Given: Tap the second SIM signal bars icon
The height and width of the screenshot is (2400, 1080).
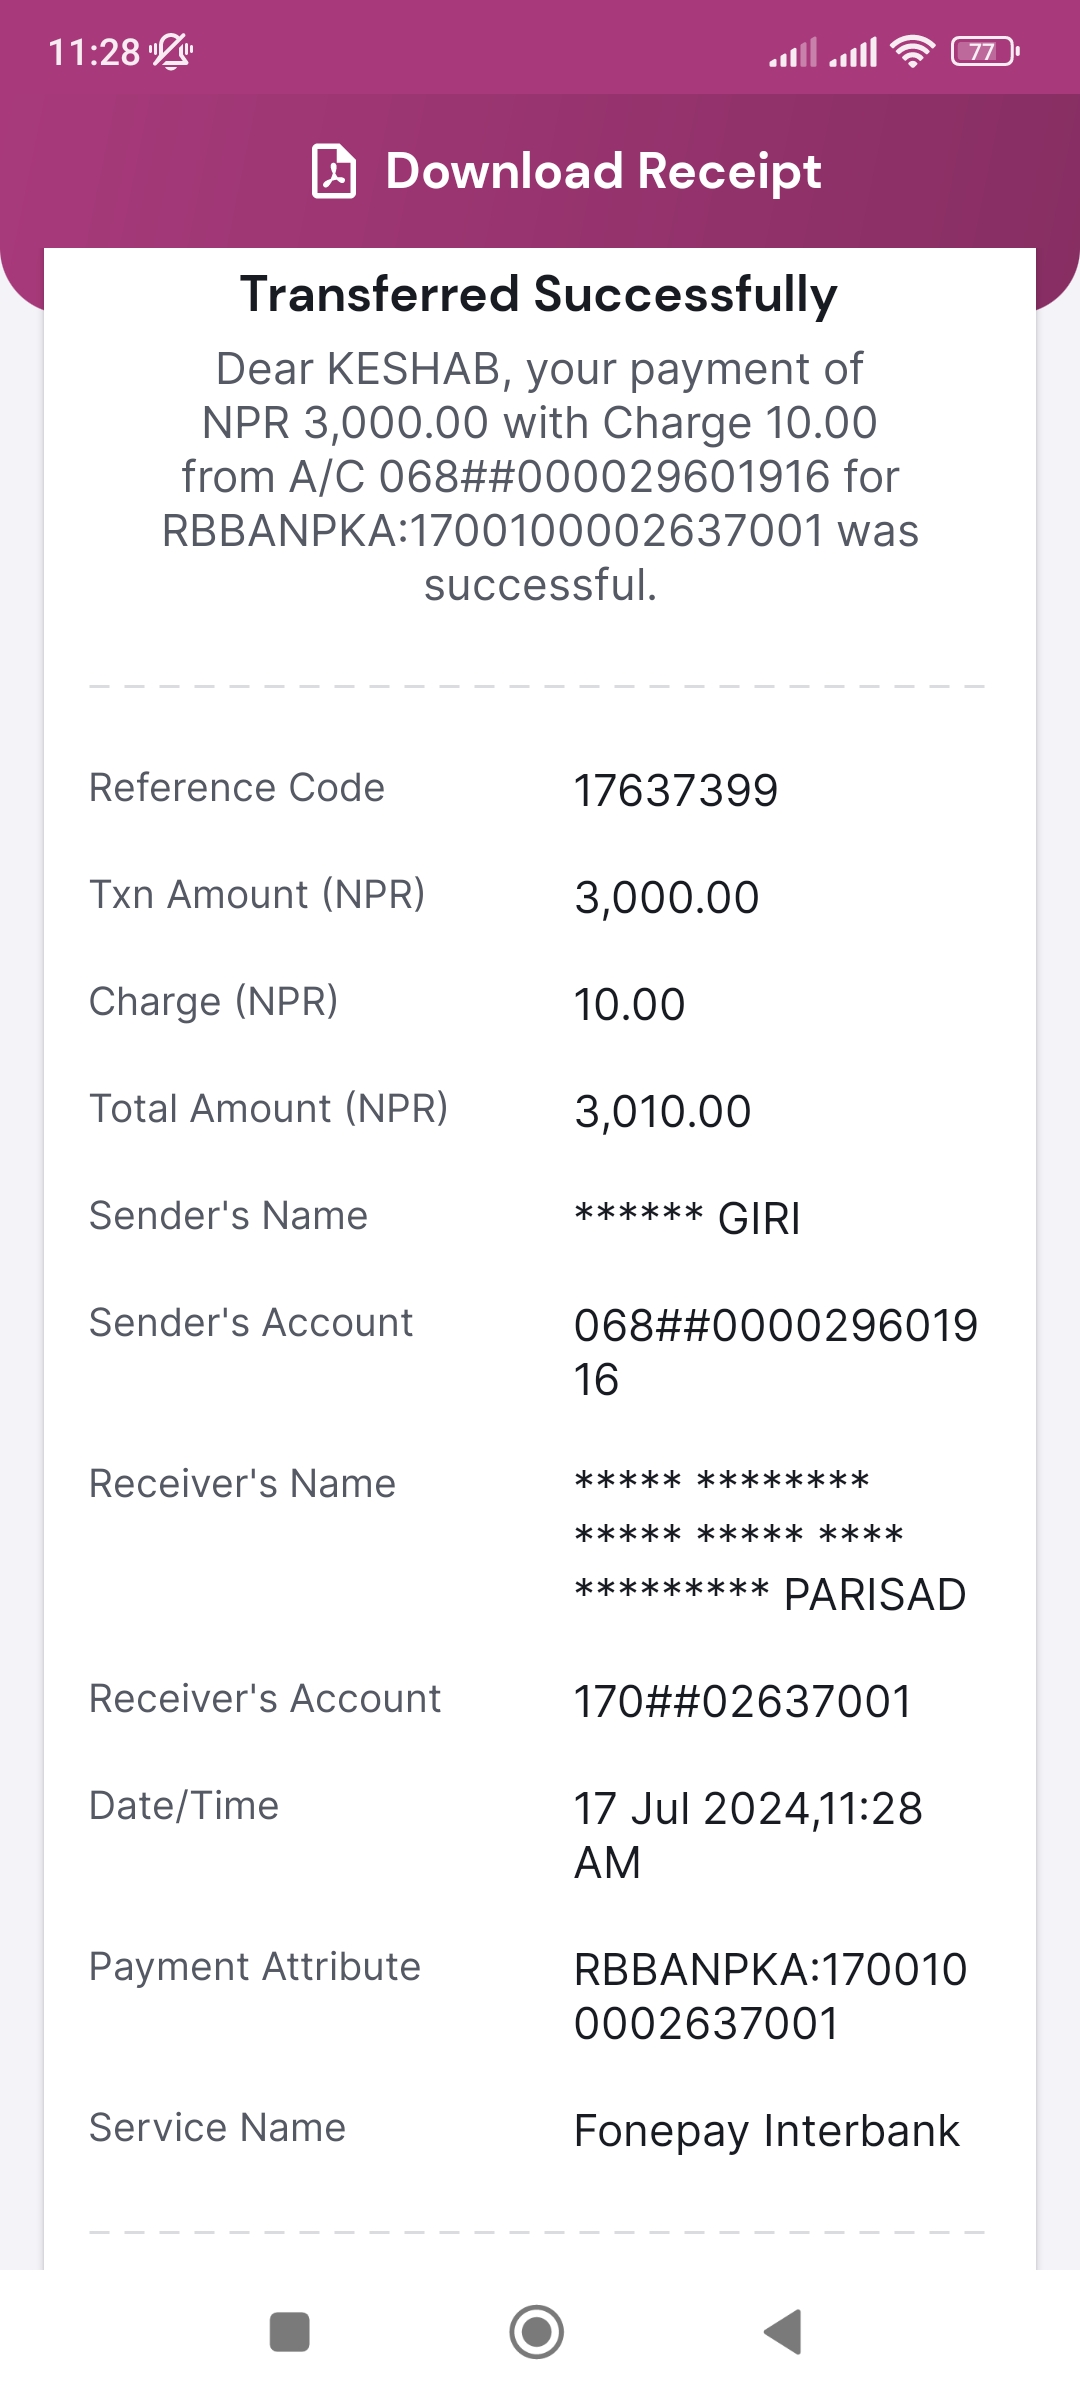Looking at the screenshot, I should pos(853,52).
